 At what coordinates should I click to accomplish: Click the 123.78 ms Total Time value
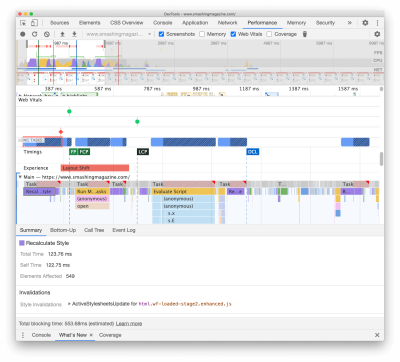tap(60, 254)
